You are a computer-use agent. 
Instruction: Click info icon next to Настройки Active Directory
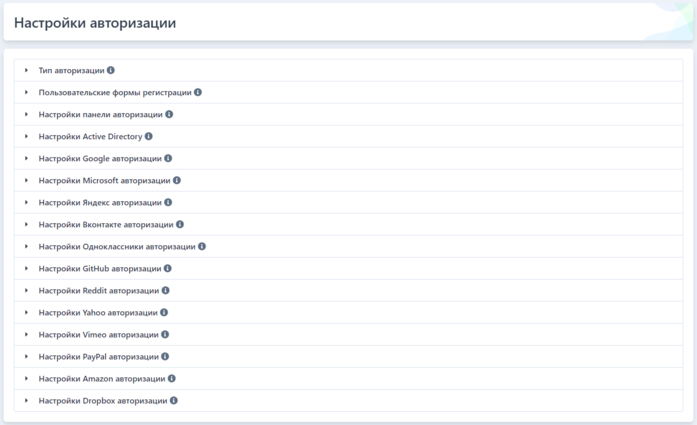point(149,137)
